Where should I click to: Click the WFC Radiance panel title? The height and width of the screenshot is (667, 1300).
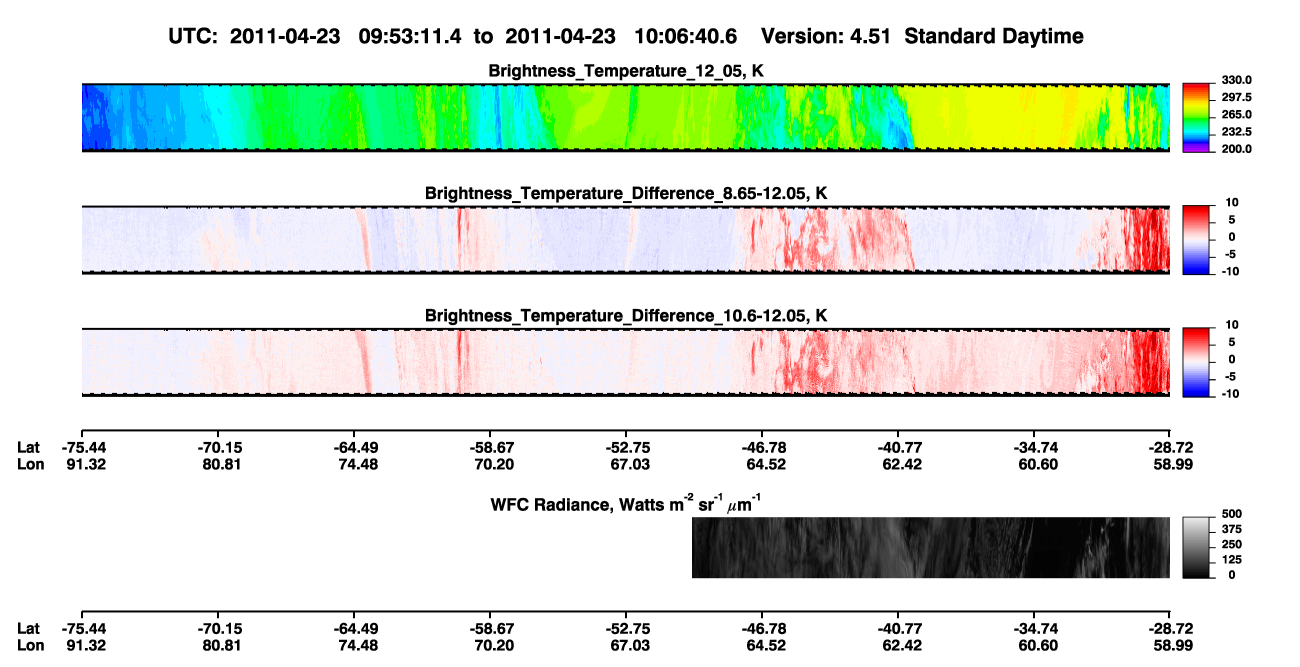pyautogui.click(x=626, y=503)
